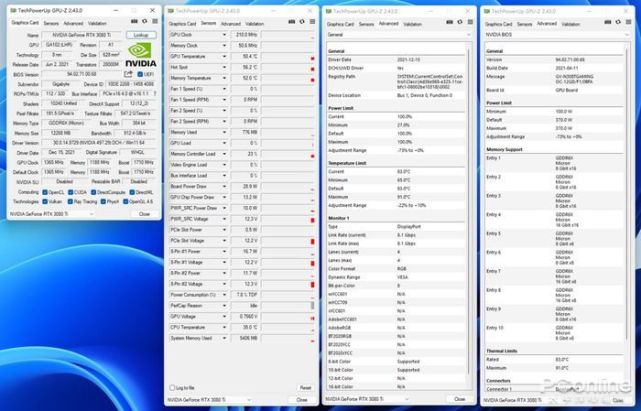Open the GPU Clock sensor dropdown
The height and width of the screenshot is (411, 641).
[x=224, y=35]
